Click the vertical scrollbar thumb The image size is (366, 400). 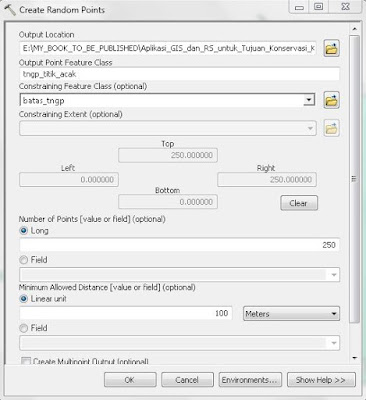[354, 179]
